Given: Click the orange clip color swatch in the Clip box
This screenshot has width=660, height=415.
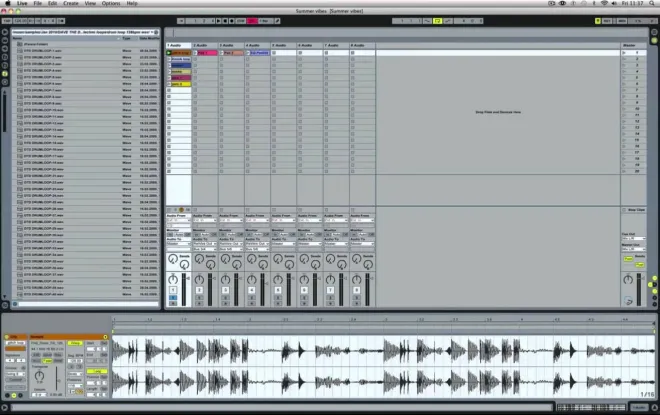Looking at the screenshot, I should (x=16, y=348).
